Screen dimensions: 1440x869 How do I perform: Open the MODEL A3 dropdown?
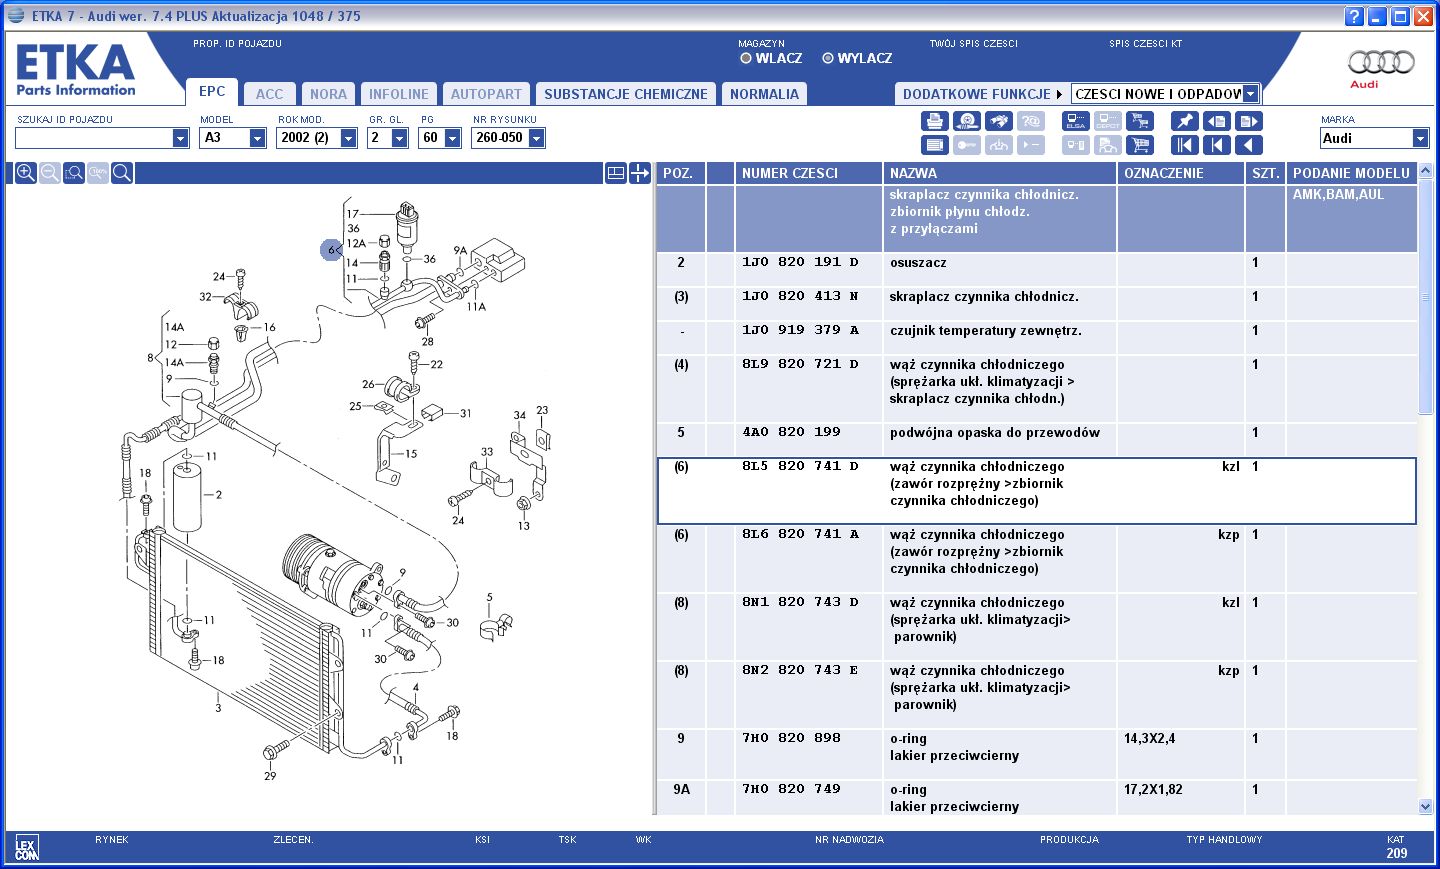pyautogui.click(x=257, y=138)
